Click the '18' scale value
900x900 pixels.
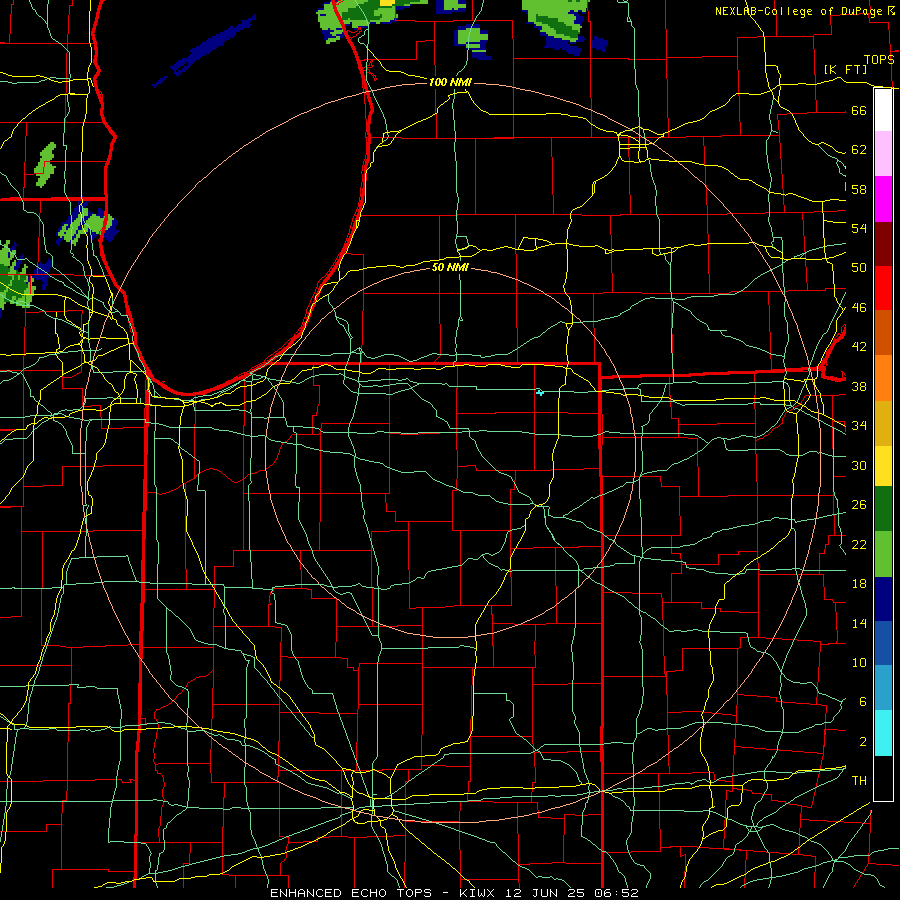[859, 584]
